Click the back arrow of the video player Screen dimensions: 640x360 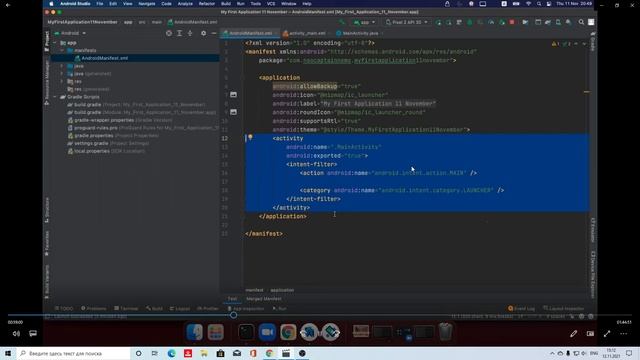pyautogui.click(x=7, y=5)
